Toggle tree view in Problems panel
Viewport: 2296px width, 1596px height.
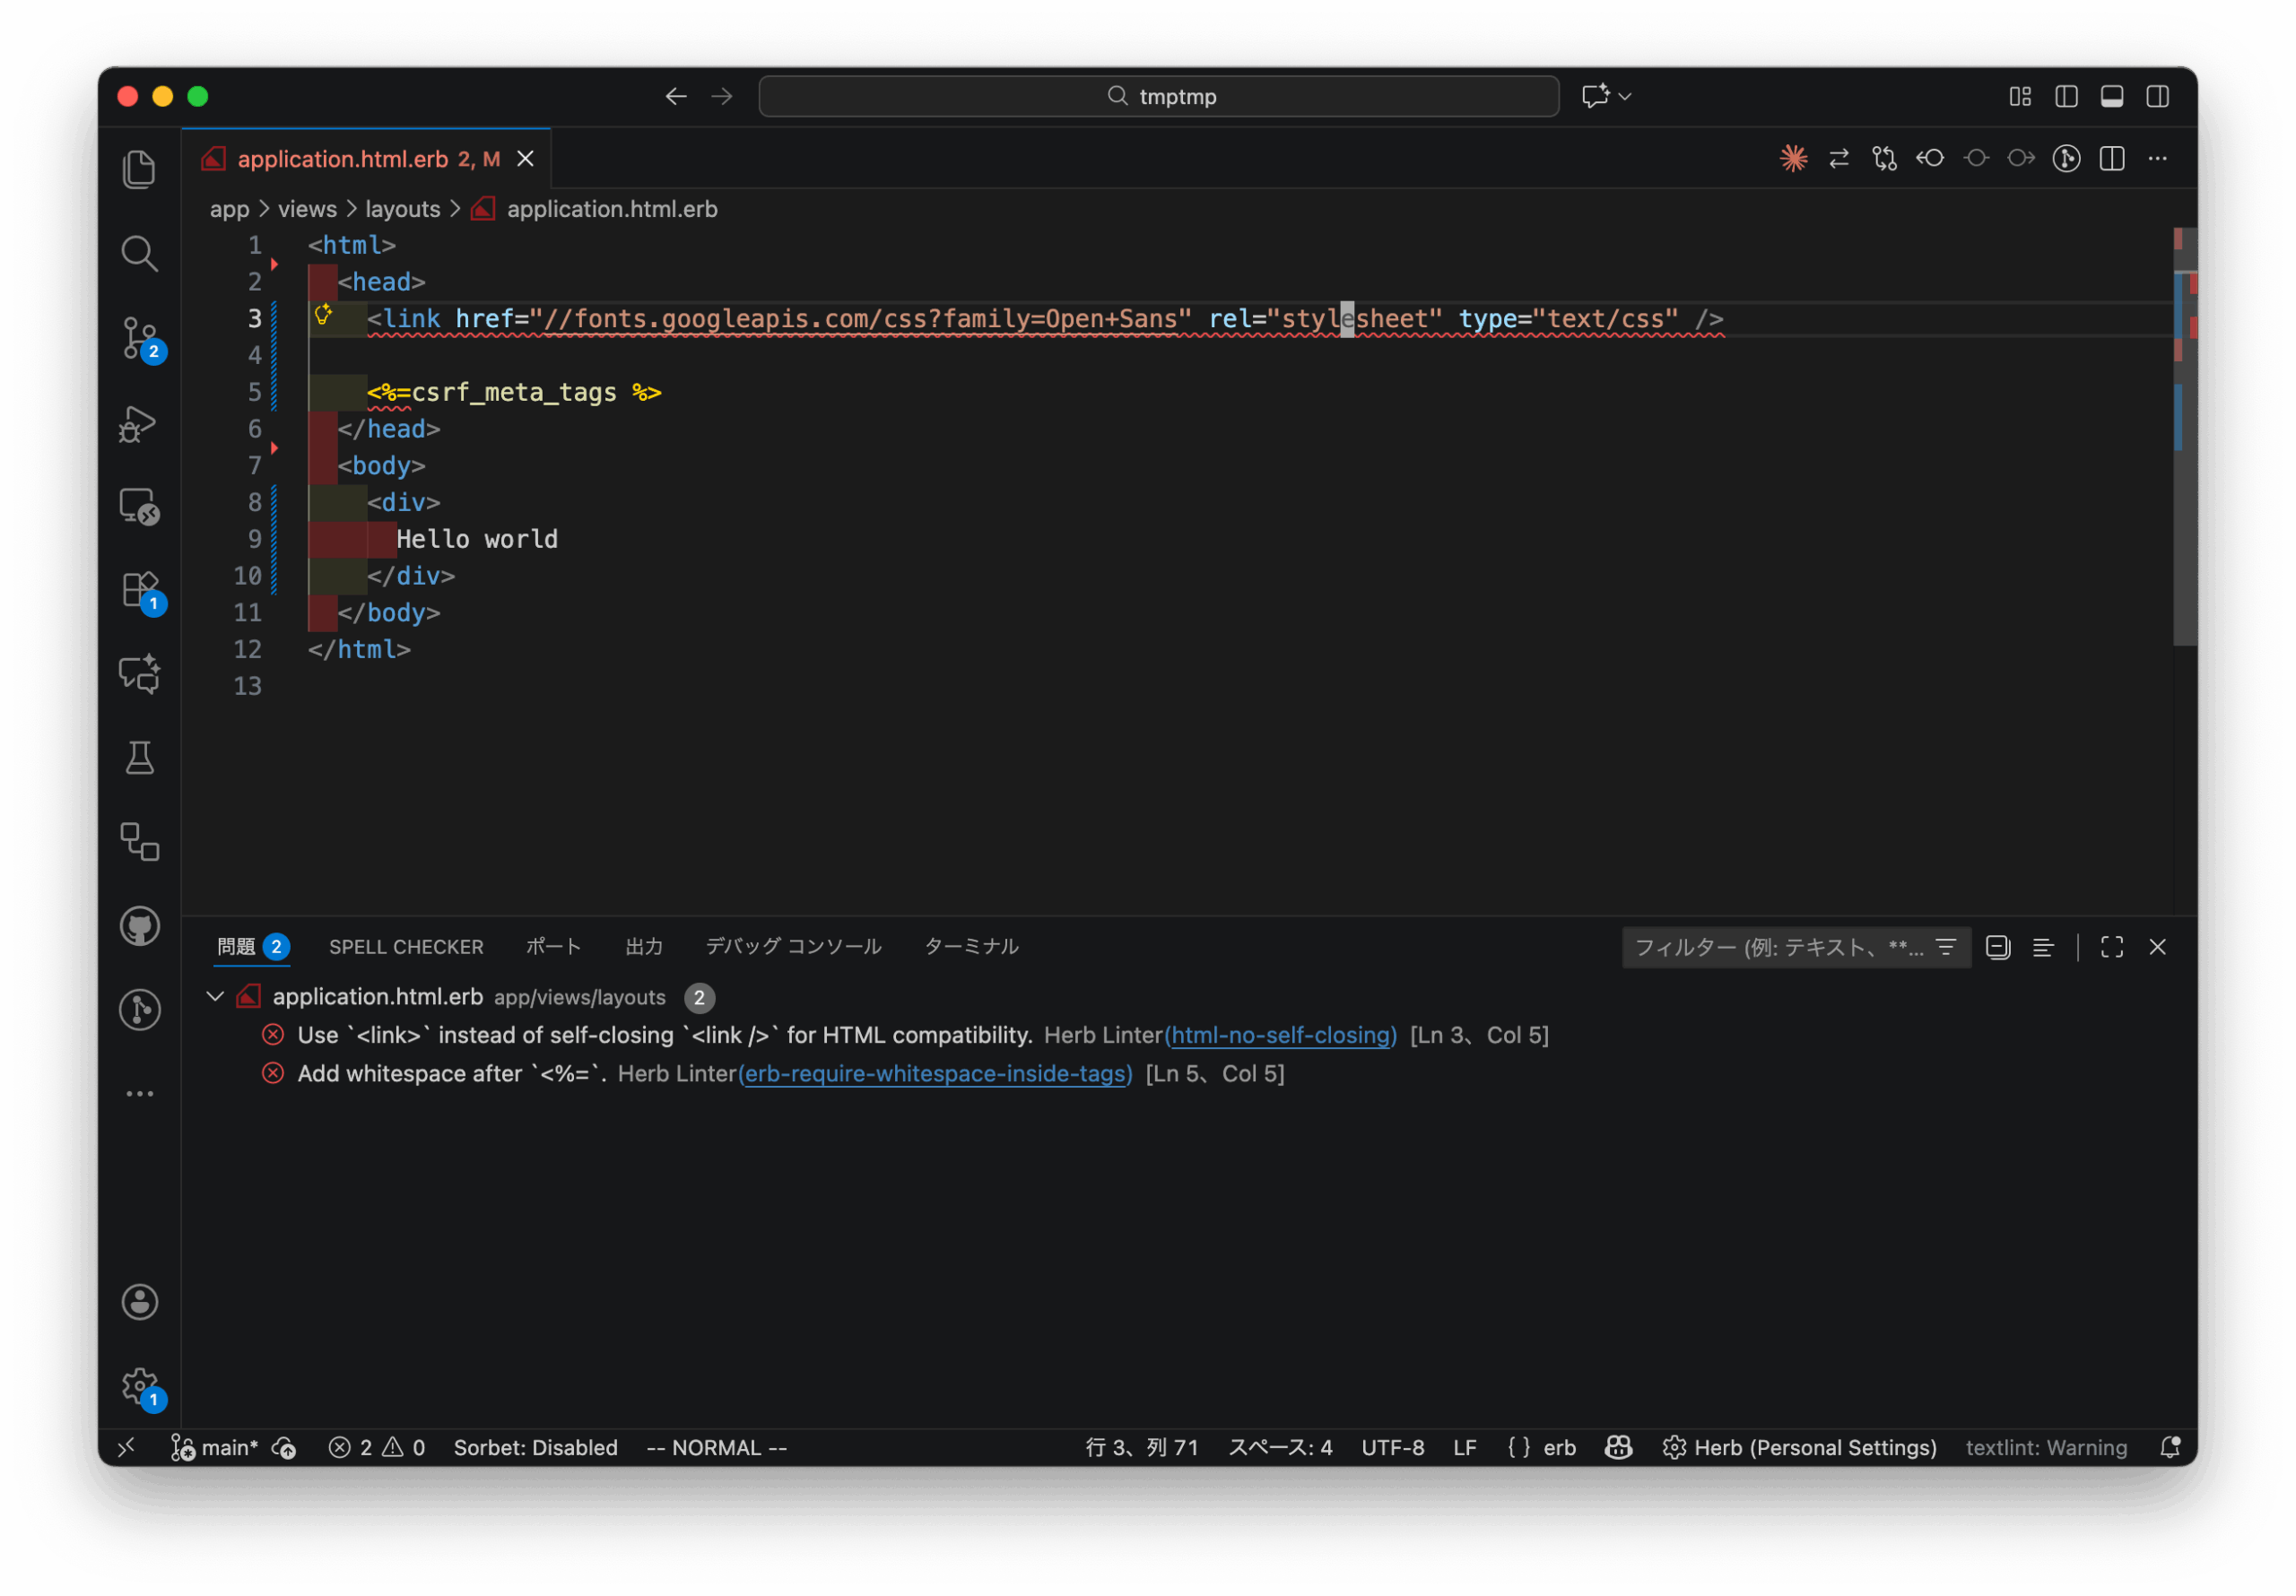[x=2043, y=948]
